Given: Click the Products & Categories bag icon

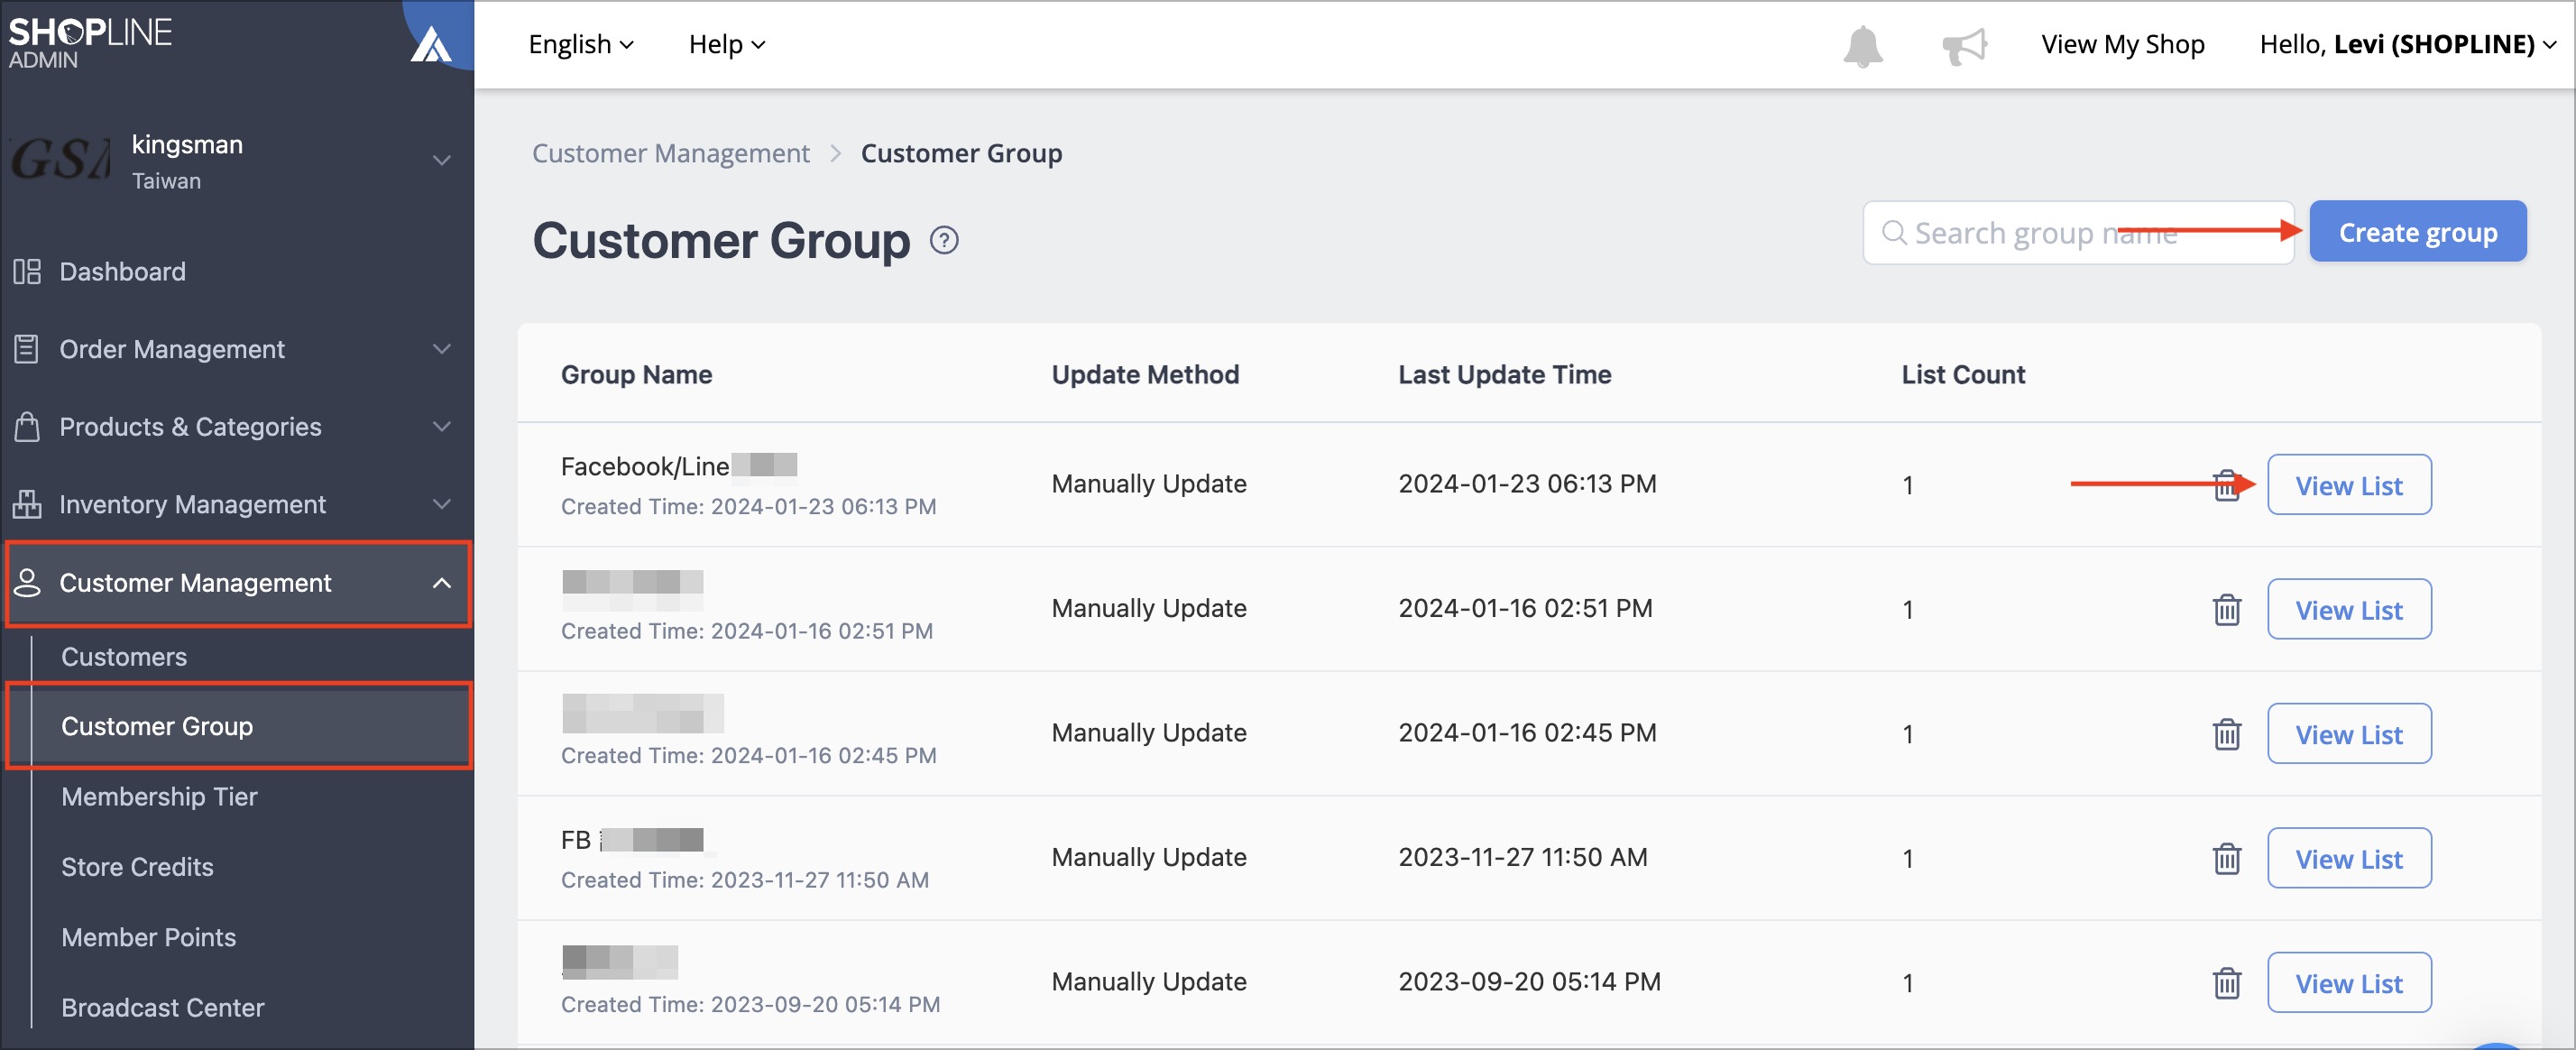Looking at the screenshot, I should pyautogui.click(x=27, y=427).
